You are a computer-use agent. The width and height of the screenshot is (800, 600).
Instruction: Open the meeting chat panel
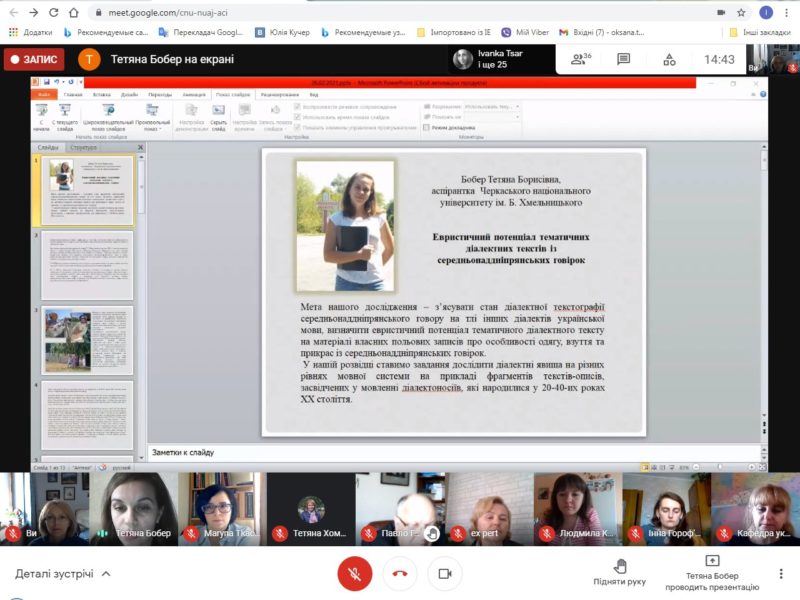pyautogui.click(x=624, y=59)
